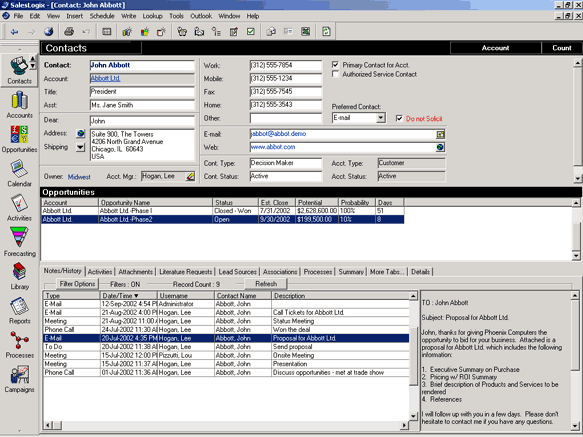
Task: Select 'Call Tickets for Abbott Ltd.' e-mail row
Action: coord(226,313)
